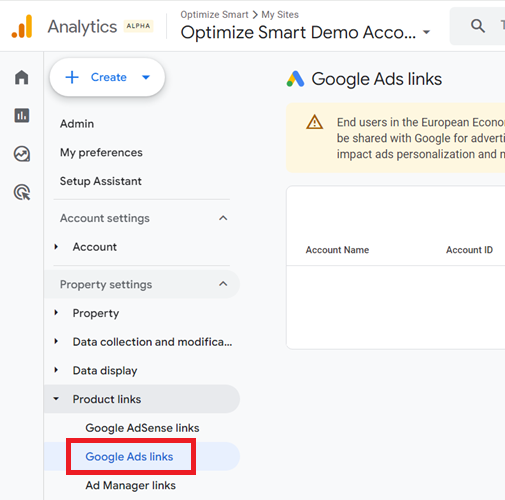Click the Create button label
Viewport: 505px width, 500px height.
click(109, 77)
